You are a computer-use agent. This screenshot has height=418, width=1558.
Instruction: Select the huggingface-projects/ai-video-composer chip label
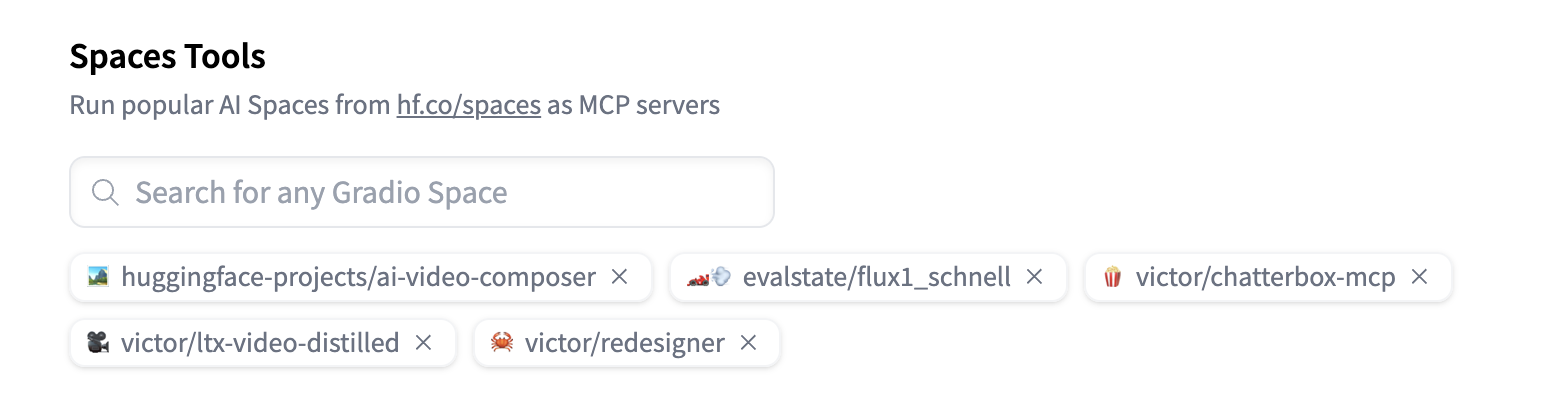pyautogui.click(x=358, y=277)
